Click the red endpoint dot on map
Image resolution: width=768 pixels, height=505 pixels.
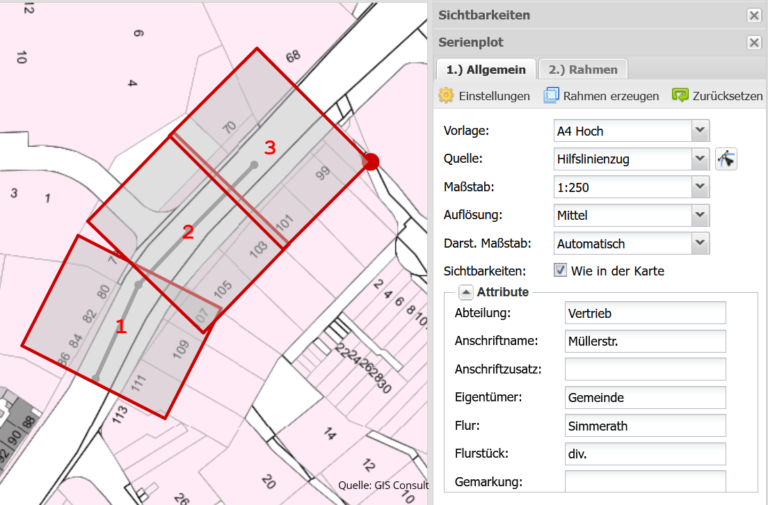click(371, 162)
